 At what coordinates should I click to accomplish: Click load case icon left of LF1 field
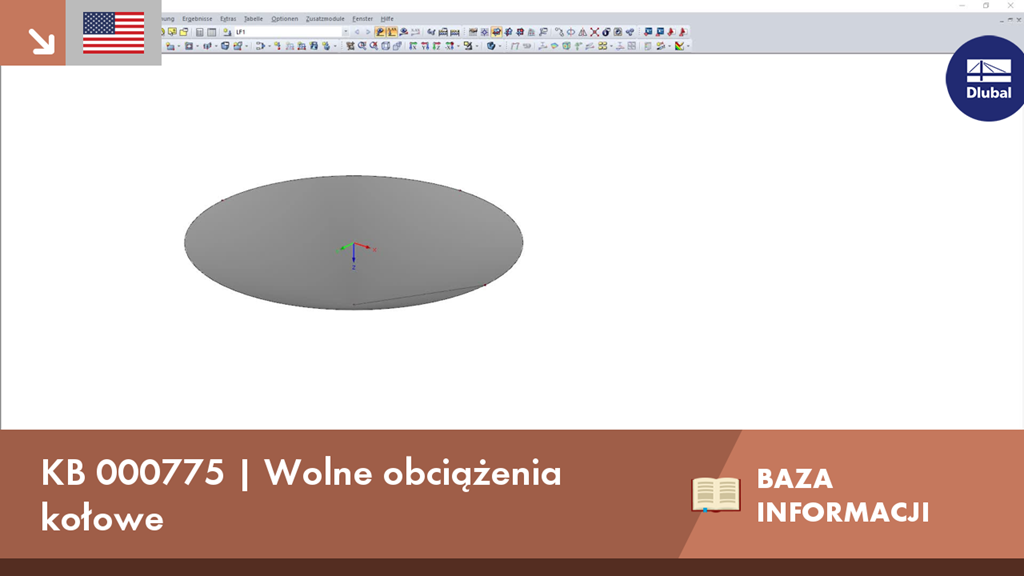[x=227, y=32]
